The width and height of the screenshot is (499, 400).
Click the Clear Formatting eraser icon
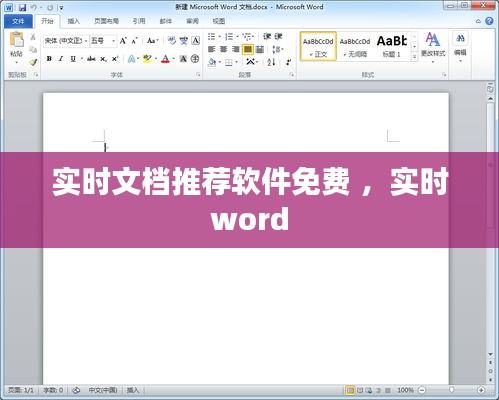[172, 41]
